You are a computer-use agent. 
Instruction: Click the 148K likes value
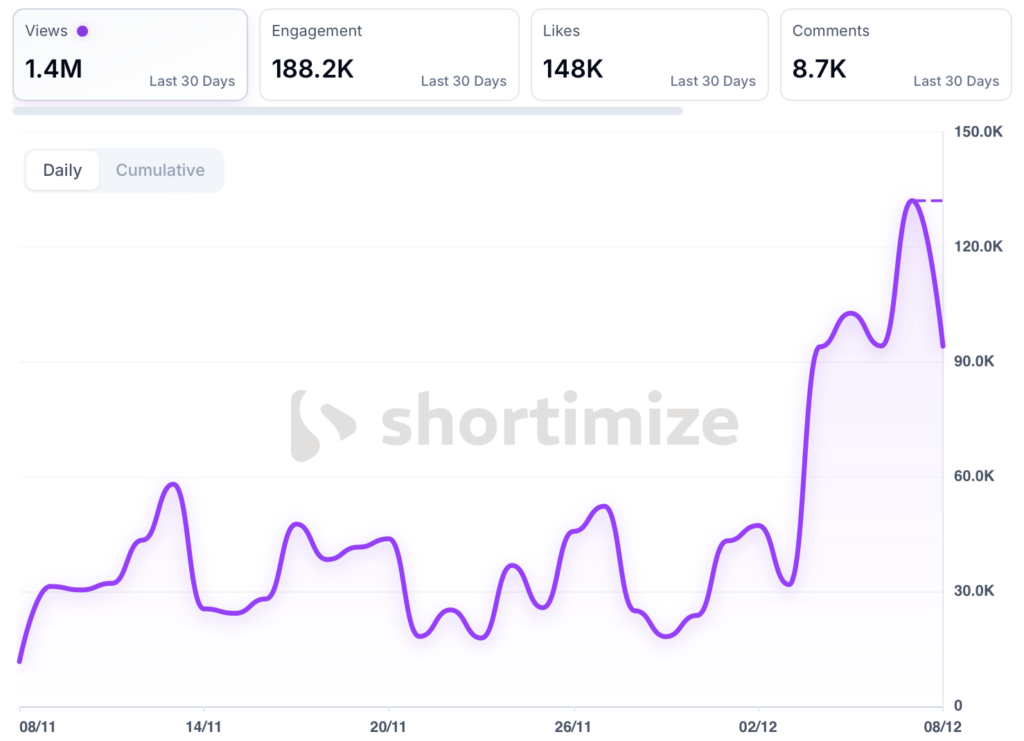572,69
